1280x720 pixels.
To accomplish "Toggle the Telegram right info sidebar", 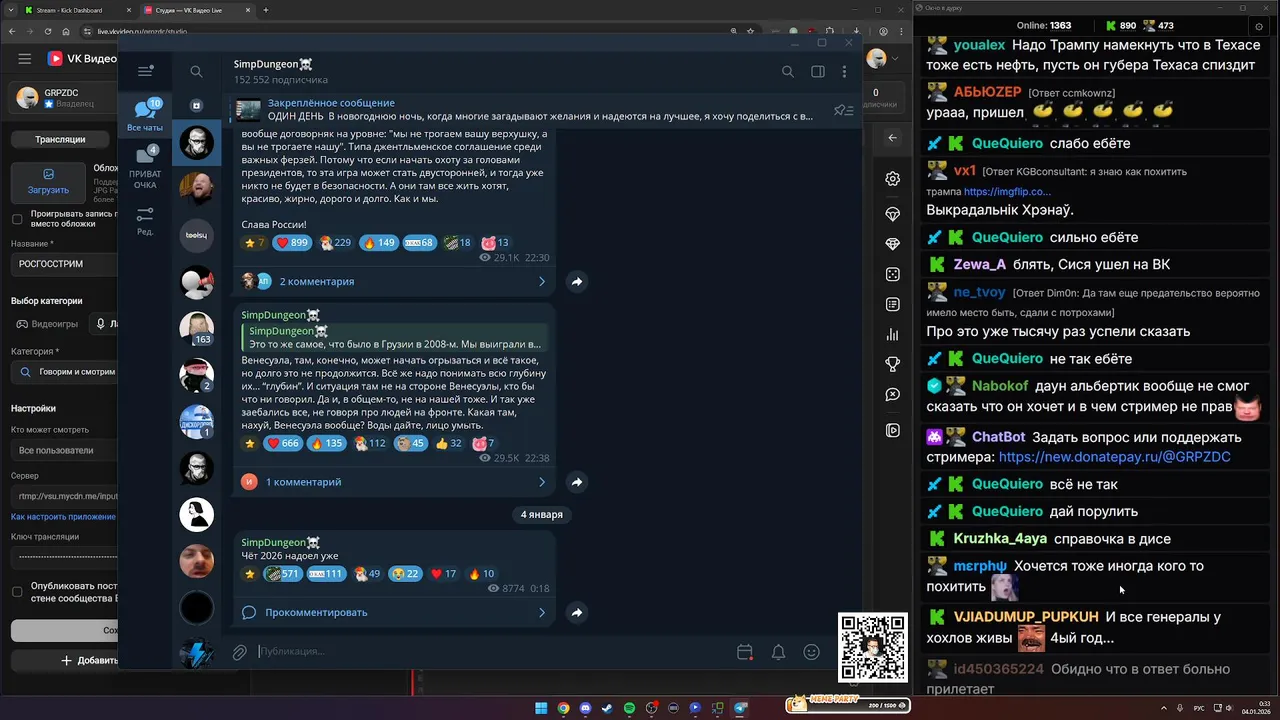I will click(x=818, y=72).
